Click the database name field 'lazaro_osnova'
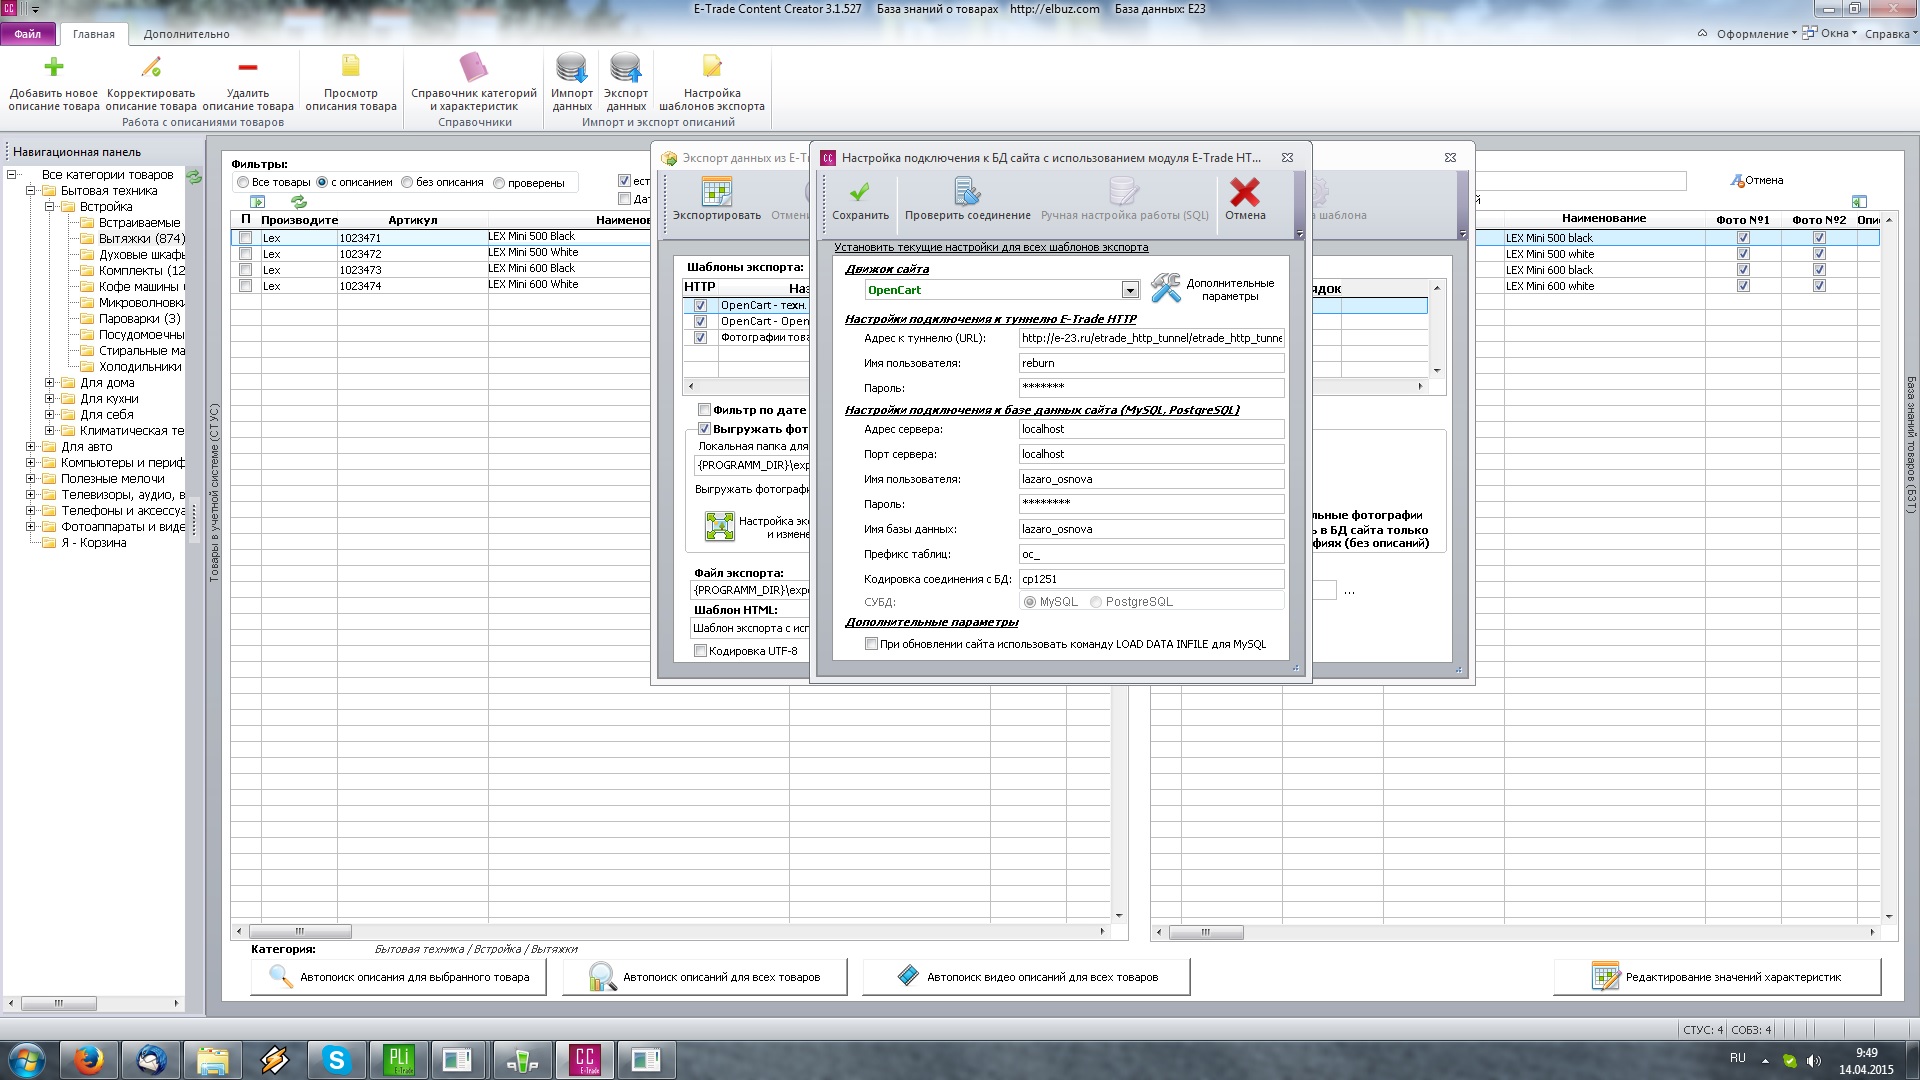Viewport: 1920px width, 1080px height. pos(1151,529)
